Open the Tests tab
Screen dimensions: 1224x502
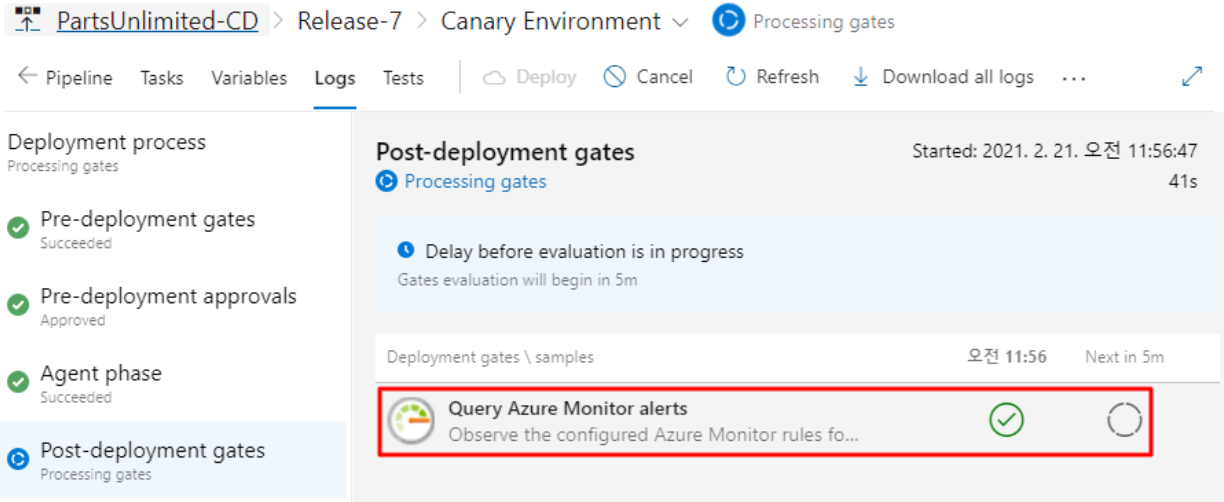403,77
